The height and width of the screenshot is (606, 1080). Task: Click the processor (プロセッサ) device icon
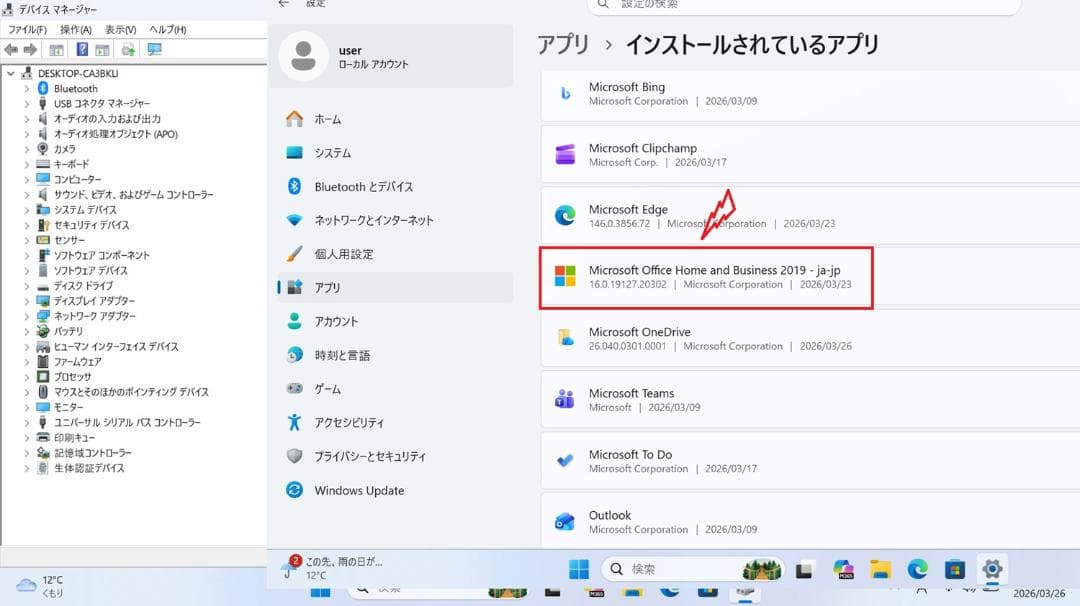(43, 377)
